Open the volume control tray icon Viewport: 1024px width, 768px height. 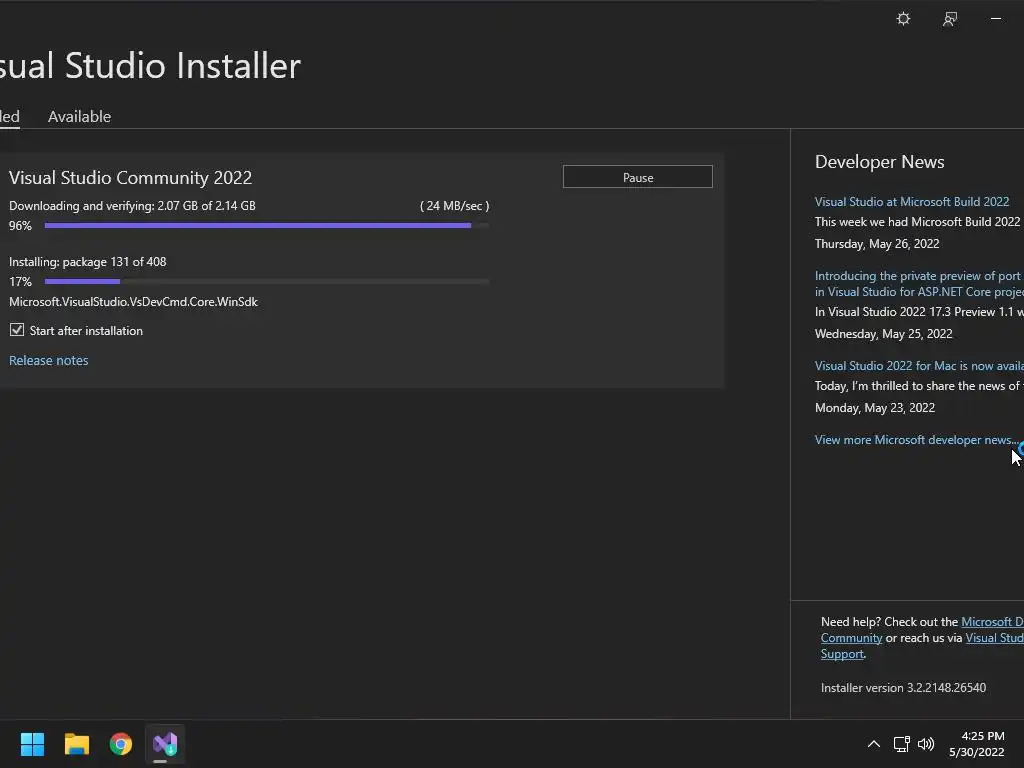[926, 744]
